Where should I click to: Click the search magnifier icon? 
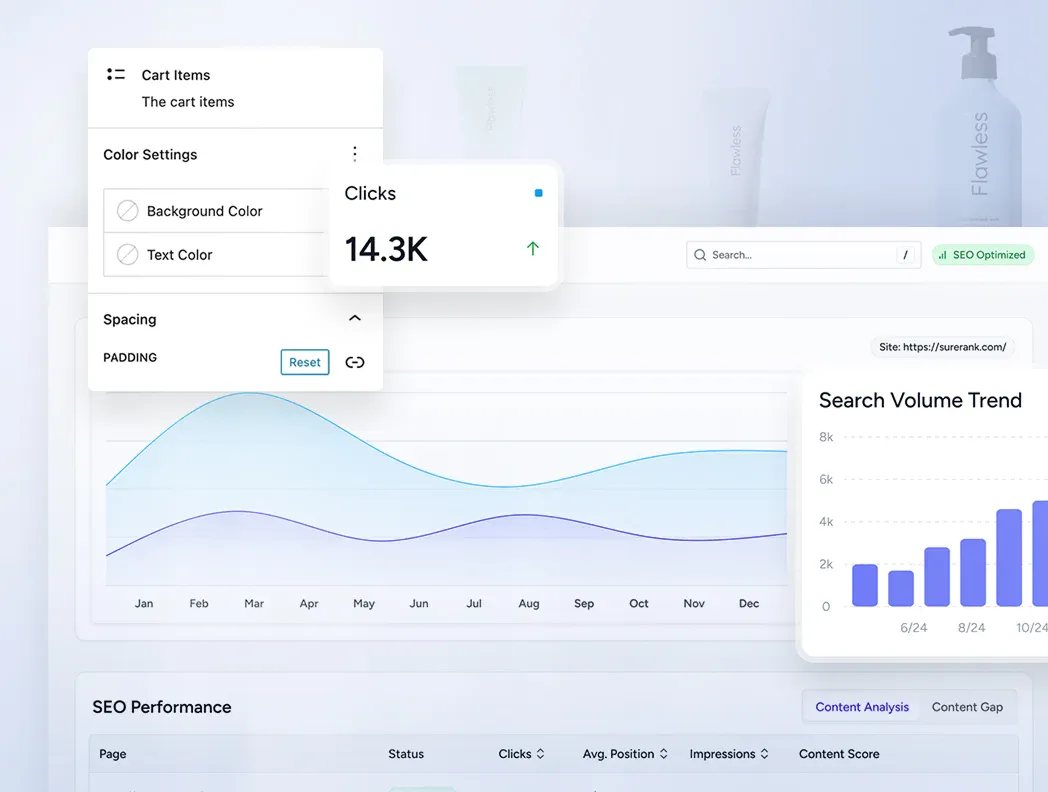[700, 255]
